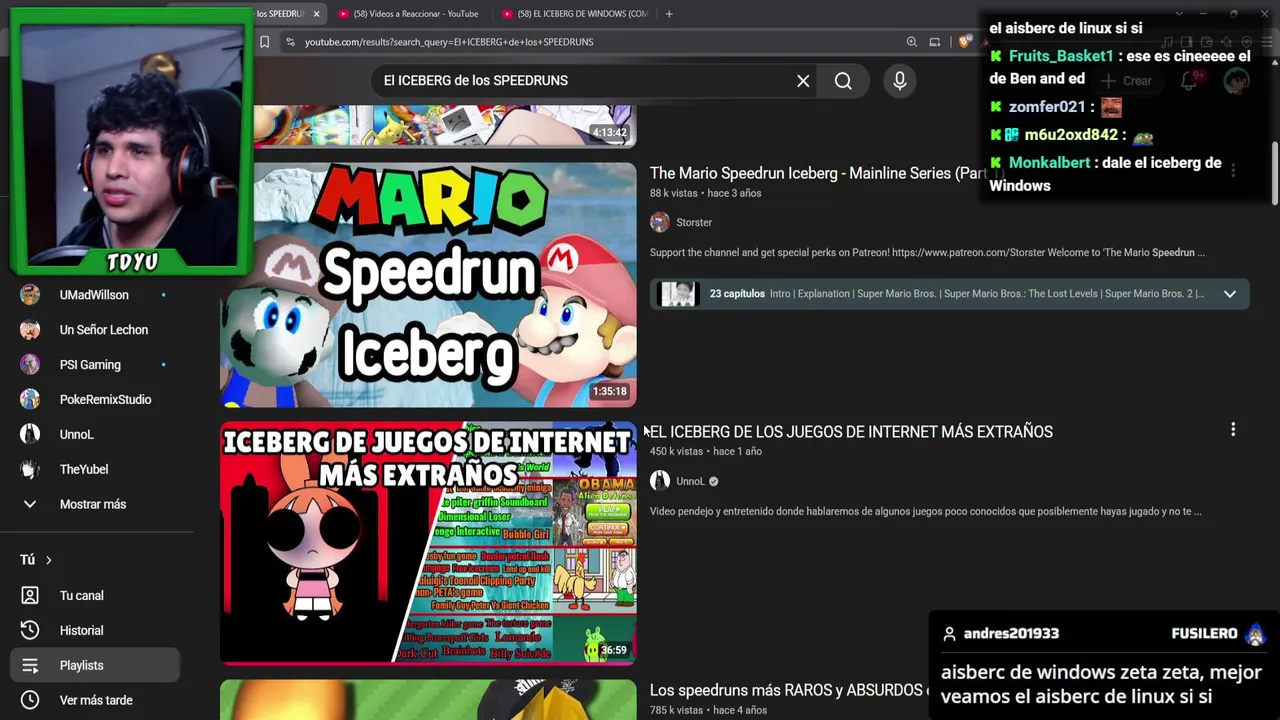Viewport: 1280px width, 720px height.
Task: Open the cast icon in the address bar
Action: tap(935, 42)
